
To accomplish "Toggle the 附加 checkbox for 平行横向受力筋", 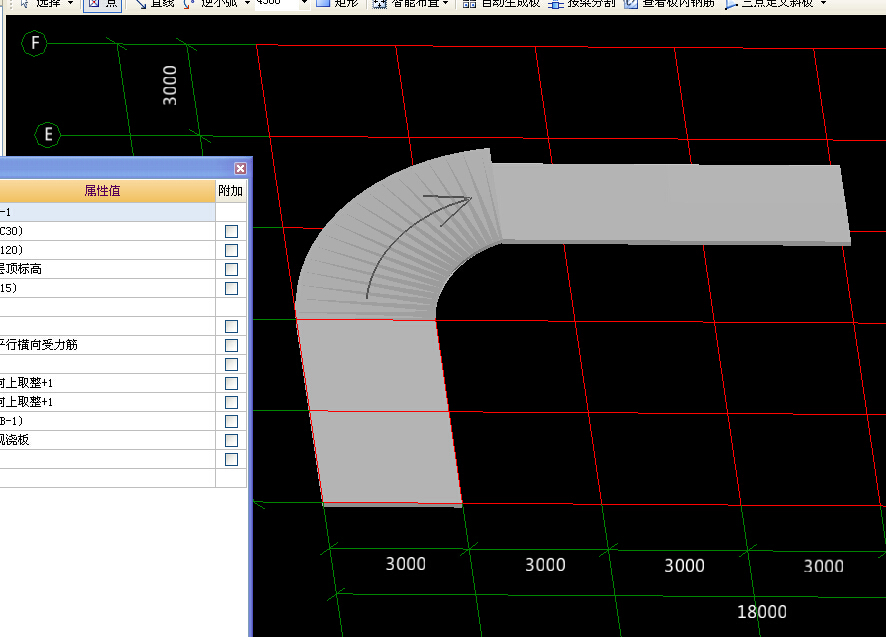I will pyautogui.click(x=231, y=345).
